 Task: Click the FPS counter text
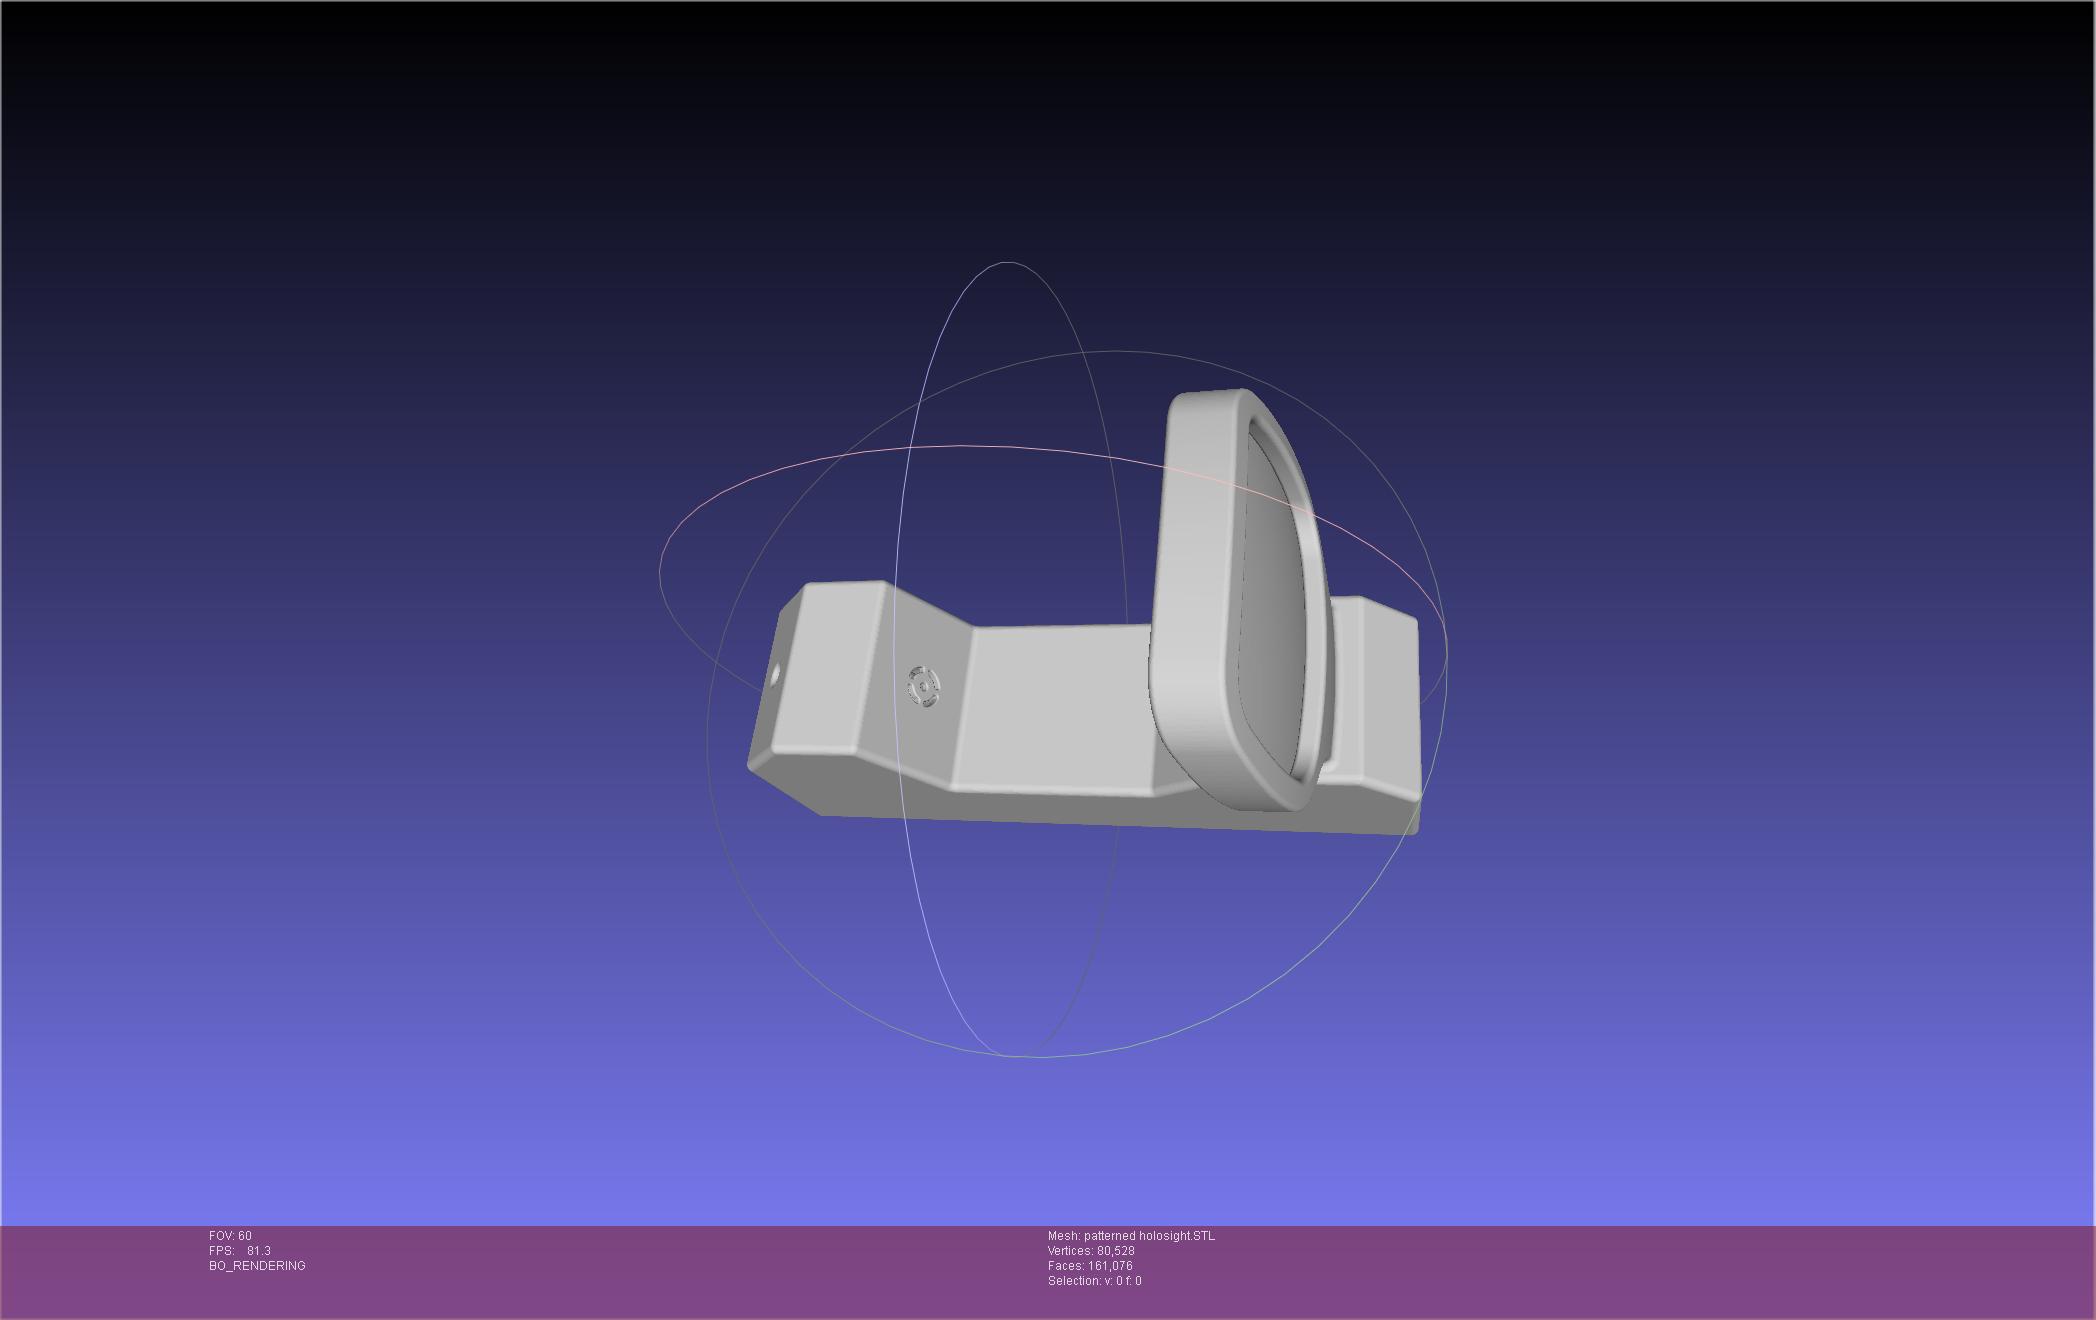(240, 1251)
